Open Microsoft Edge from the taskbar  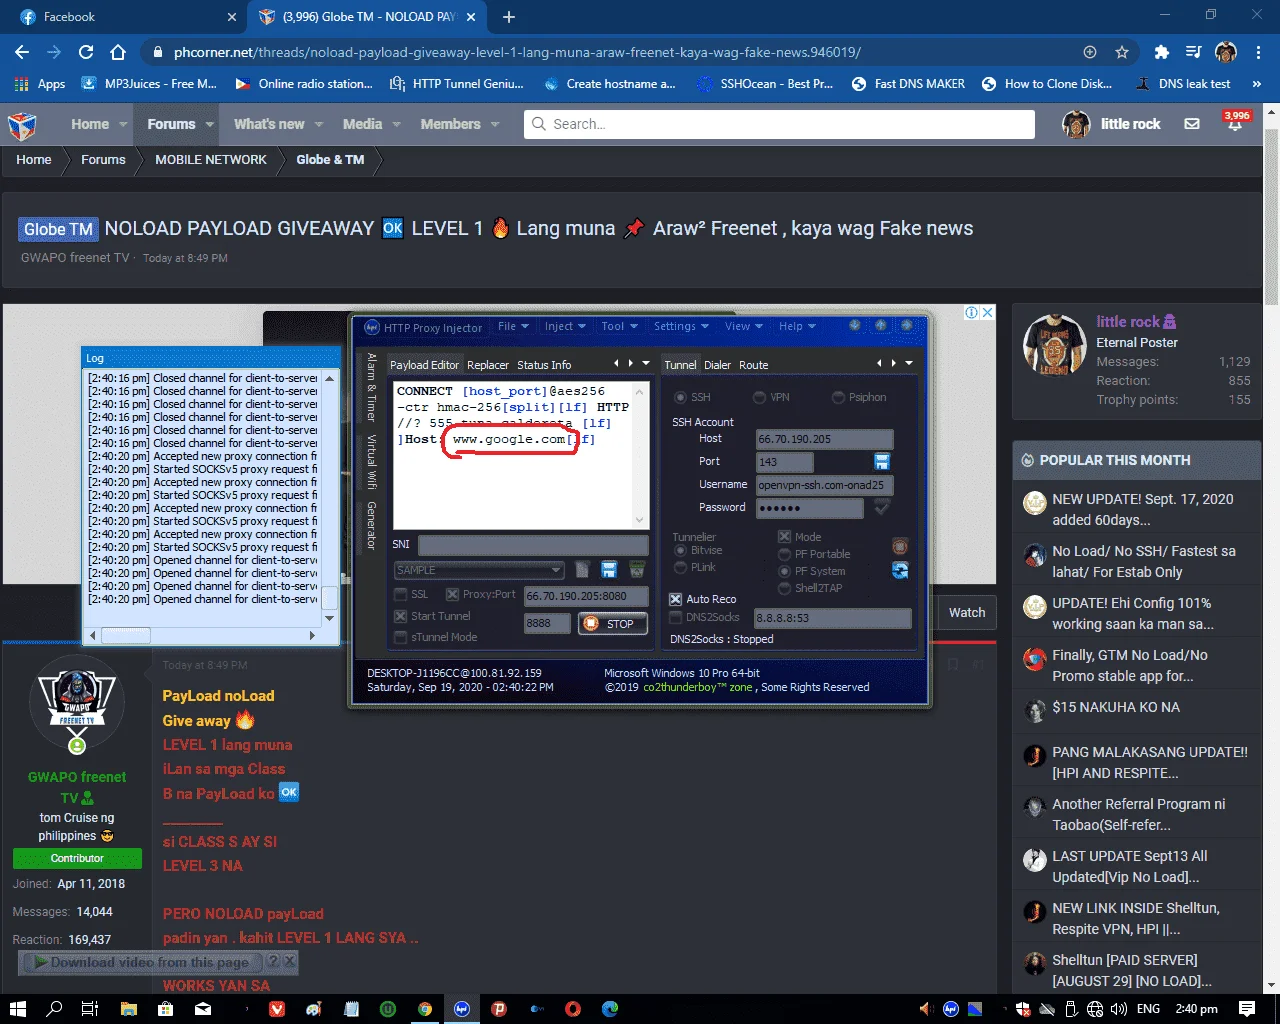[610, 1008]
